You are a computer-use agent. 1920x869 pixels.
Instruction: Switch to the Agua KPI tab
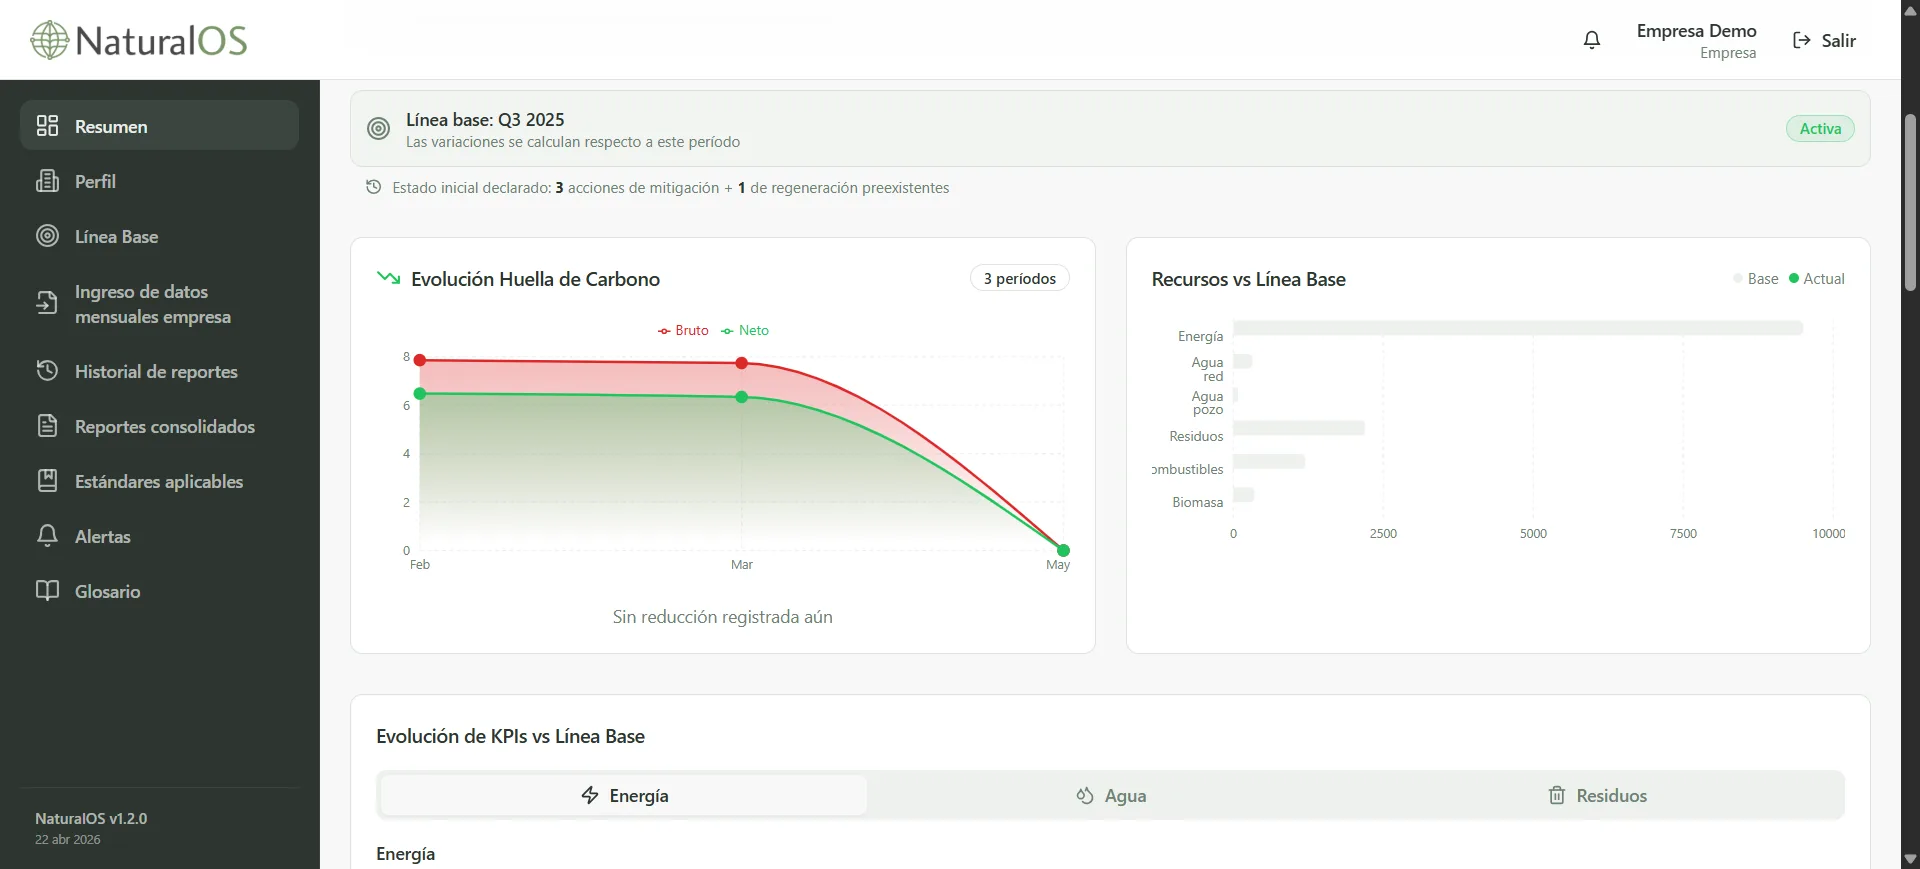[x=1111, y=795]
